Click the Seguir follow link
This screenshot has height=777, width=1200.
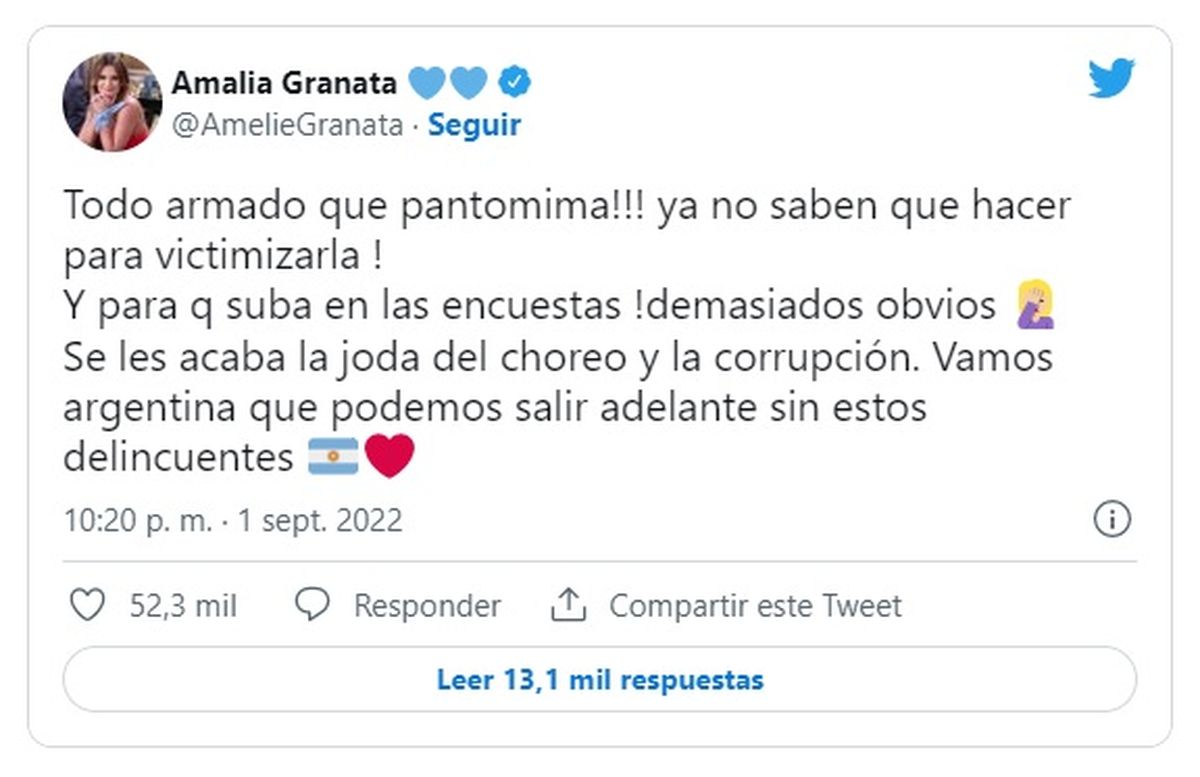click(474, 125)
